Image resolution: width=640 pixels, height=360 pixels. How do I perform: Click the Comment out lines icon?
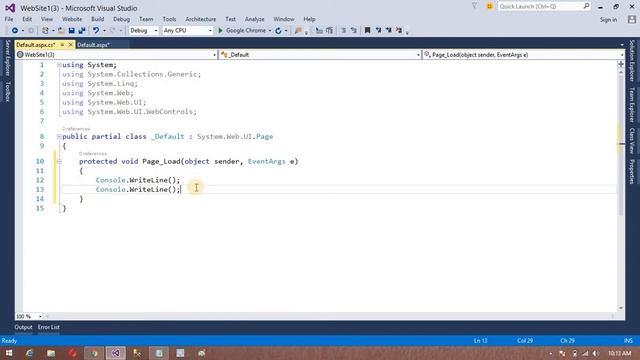point(344,31)
